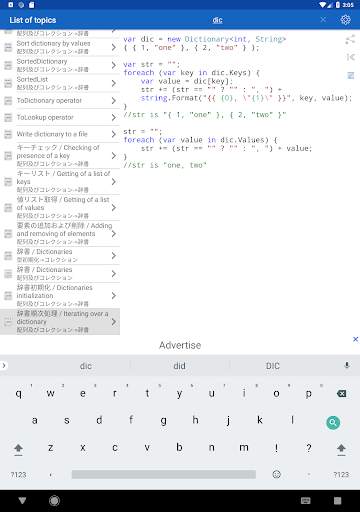The width and height of the screenshot is (360, 512).
Task: Tap document icon beside 'Sort dictionary by values'
Action: click(8, 47)
